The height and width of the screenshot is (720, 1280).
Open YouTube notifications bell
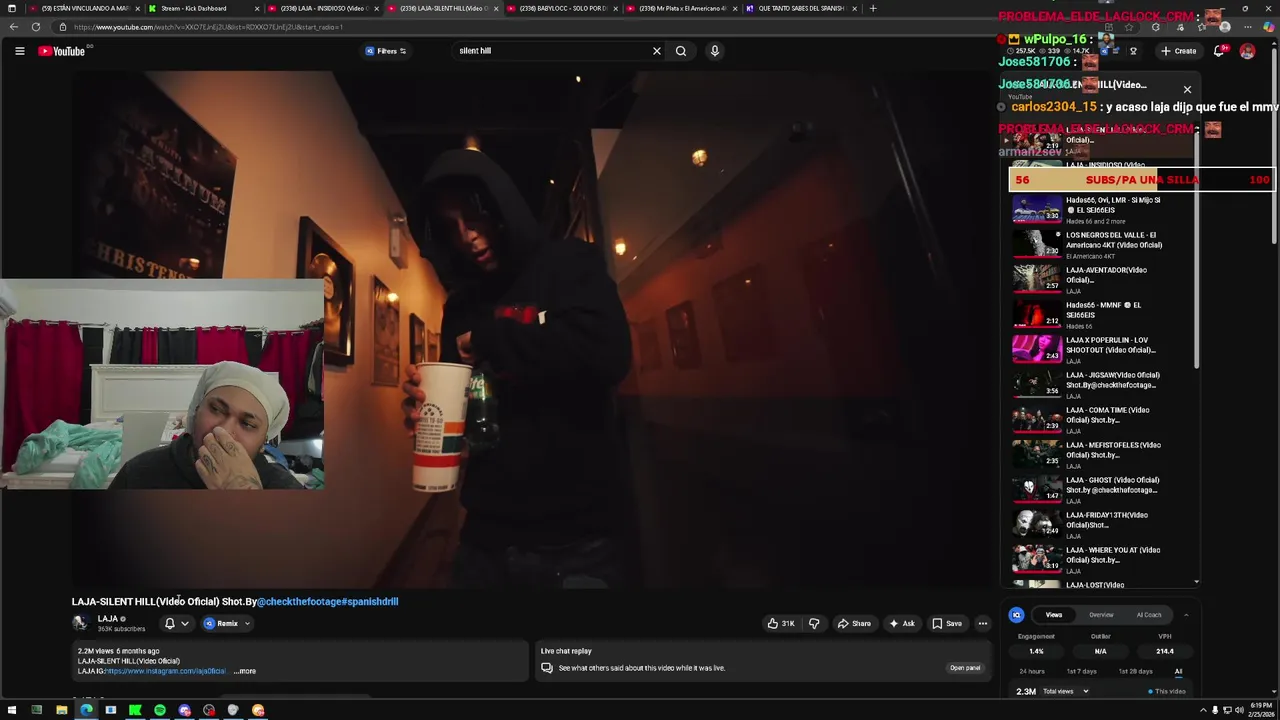point(1219,51)
